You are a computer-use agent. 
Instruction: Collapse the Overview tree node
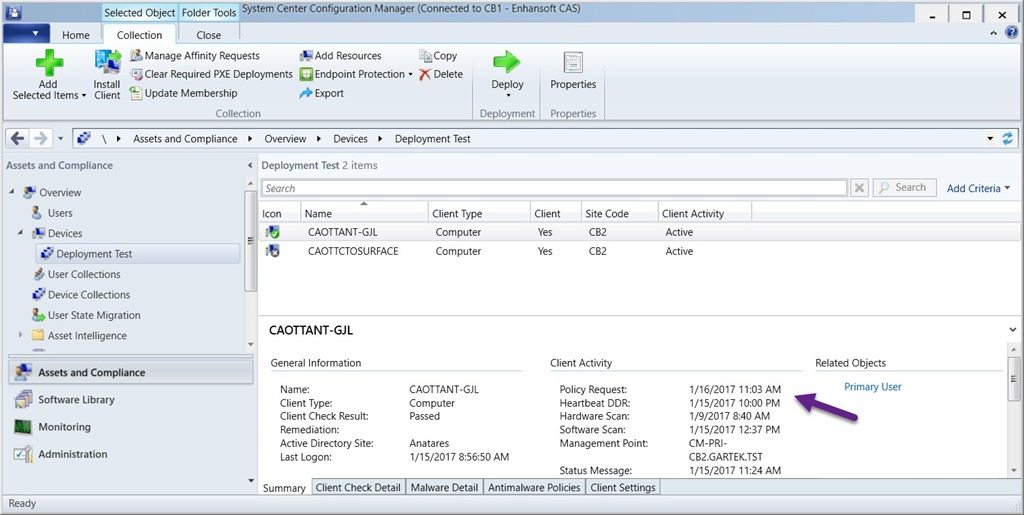coord(12,192)
